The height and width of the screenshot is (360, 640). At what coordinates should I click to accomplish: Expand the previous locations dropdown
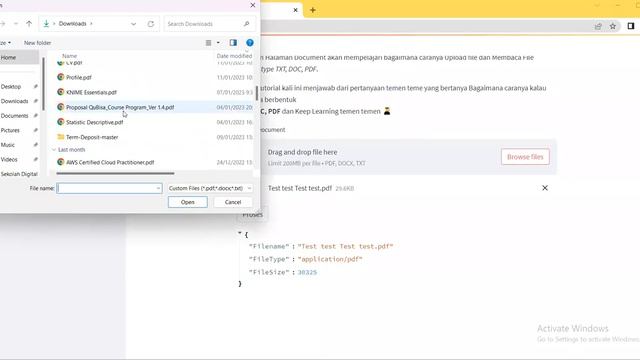[x=133, y=24]
